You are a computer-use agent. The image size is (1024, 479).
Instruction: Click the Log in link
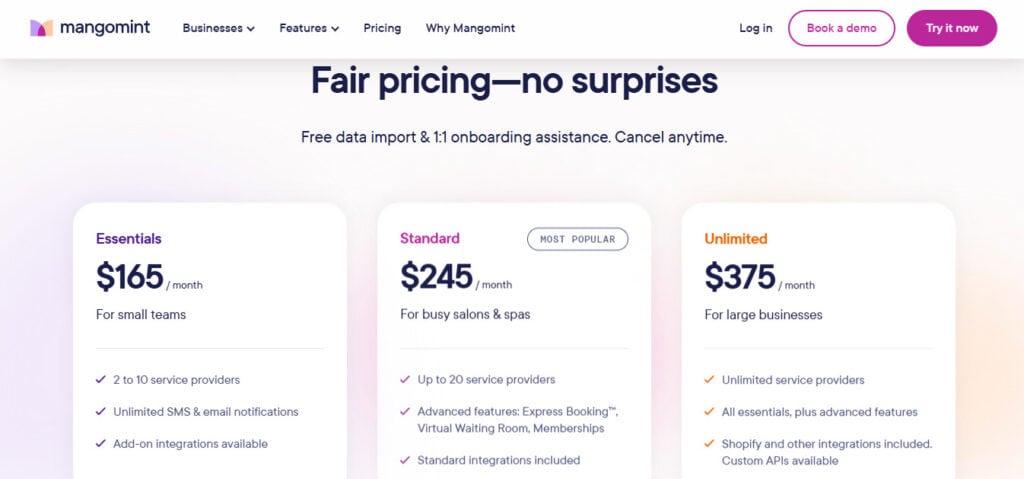(x=756, y=28)
